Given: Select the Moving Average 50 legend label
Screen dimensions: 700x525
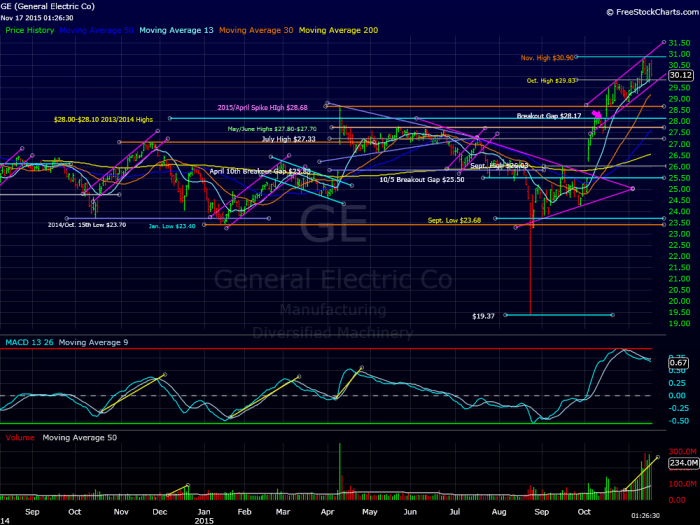Looking at the screenshot, I should tap(96, 30).
